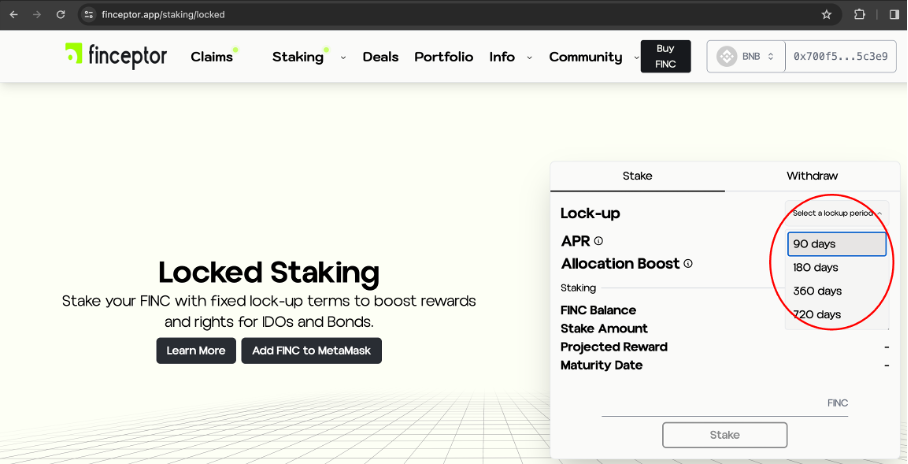The width and height of the screenshot is (908, 464).
Task: Click the Buy FINC button
Action: click(665, 56)
